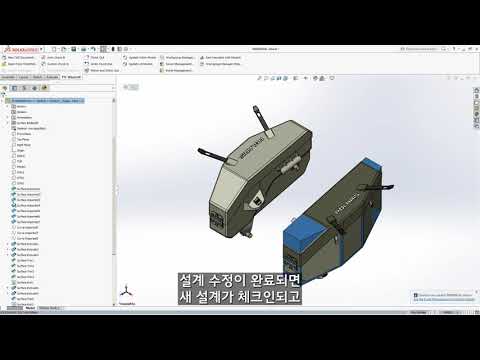Select the Sensors item in the tree
The height and width of the screenshot is (360, 480).
point(19,112)
